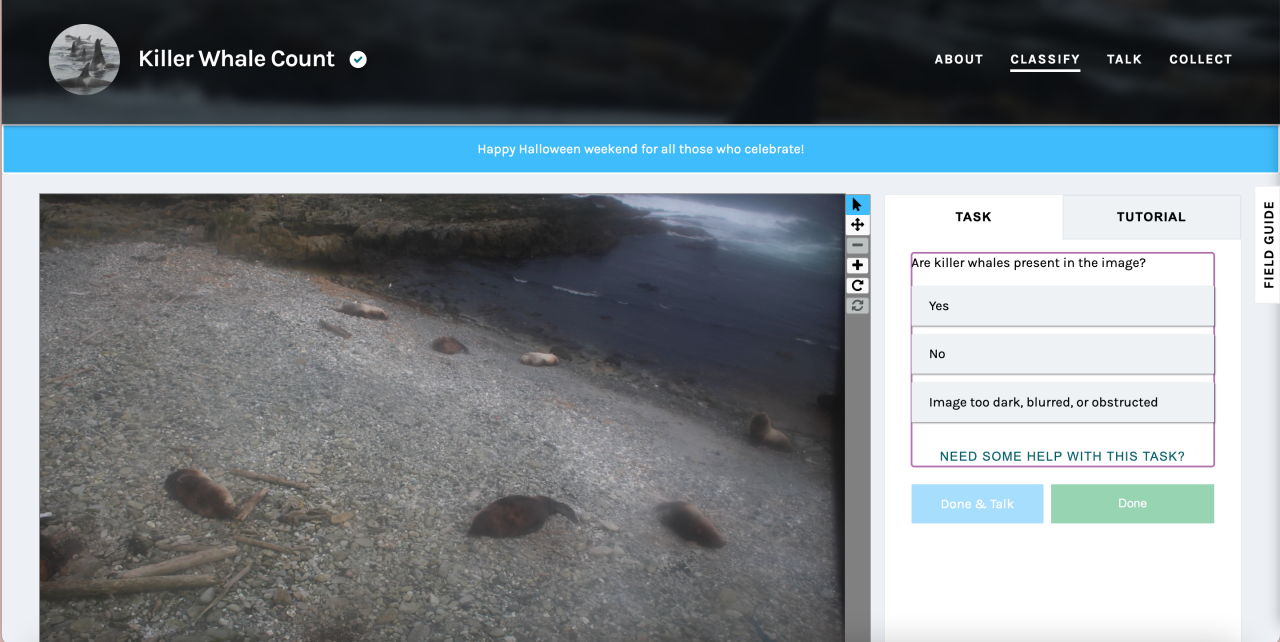
Task: Click the beach subject image
Action: 442,418
